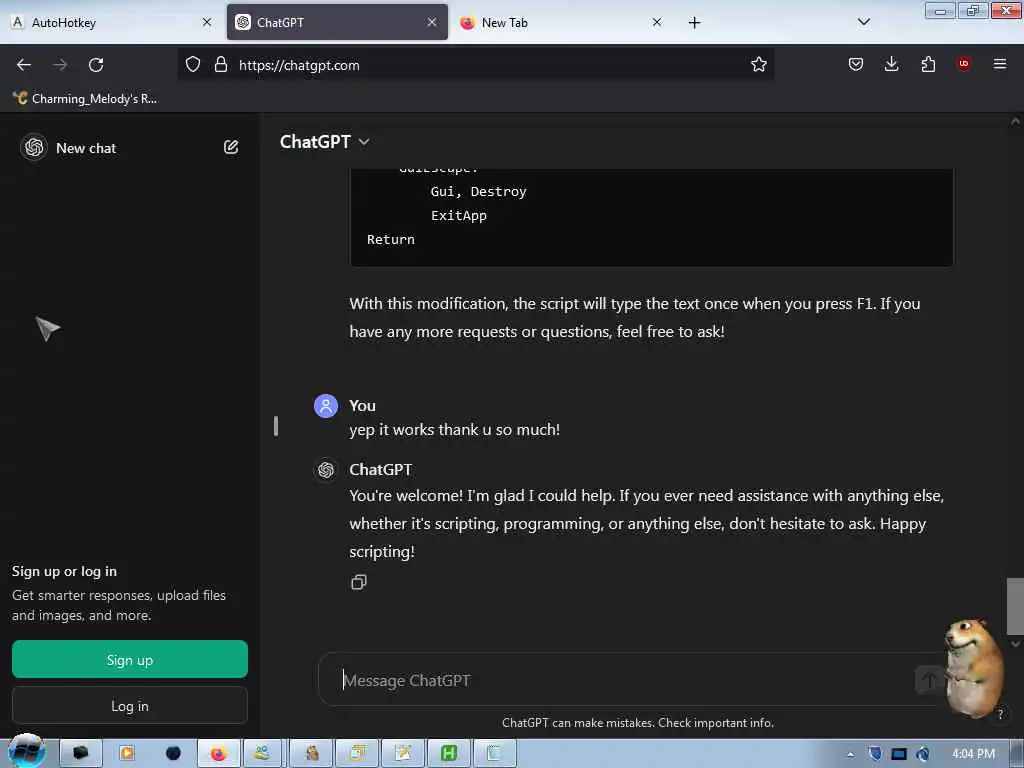This screenshot has width=1024, height=768.
Task: Open the extensions puzzle icon
Action: (928, 64)
